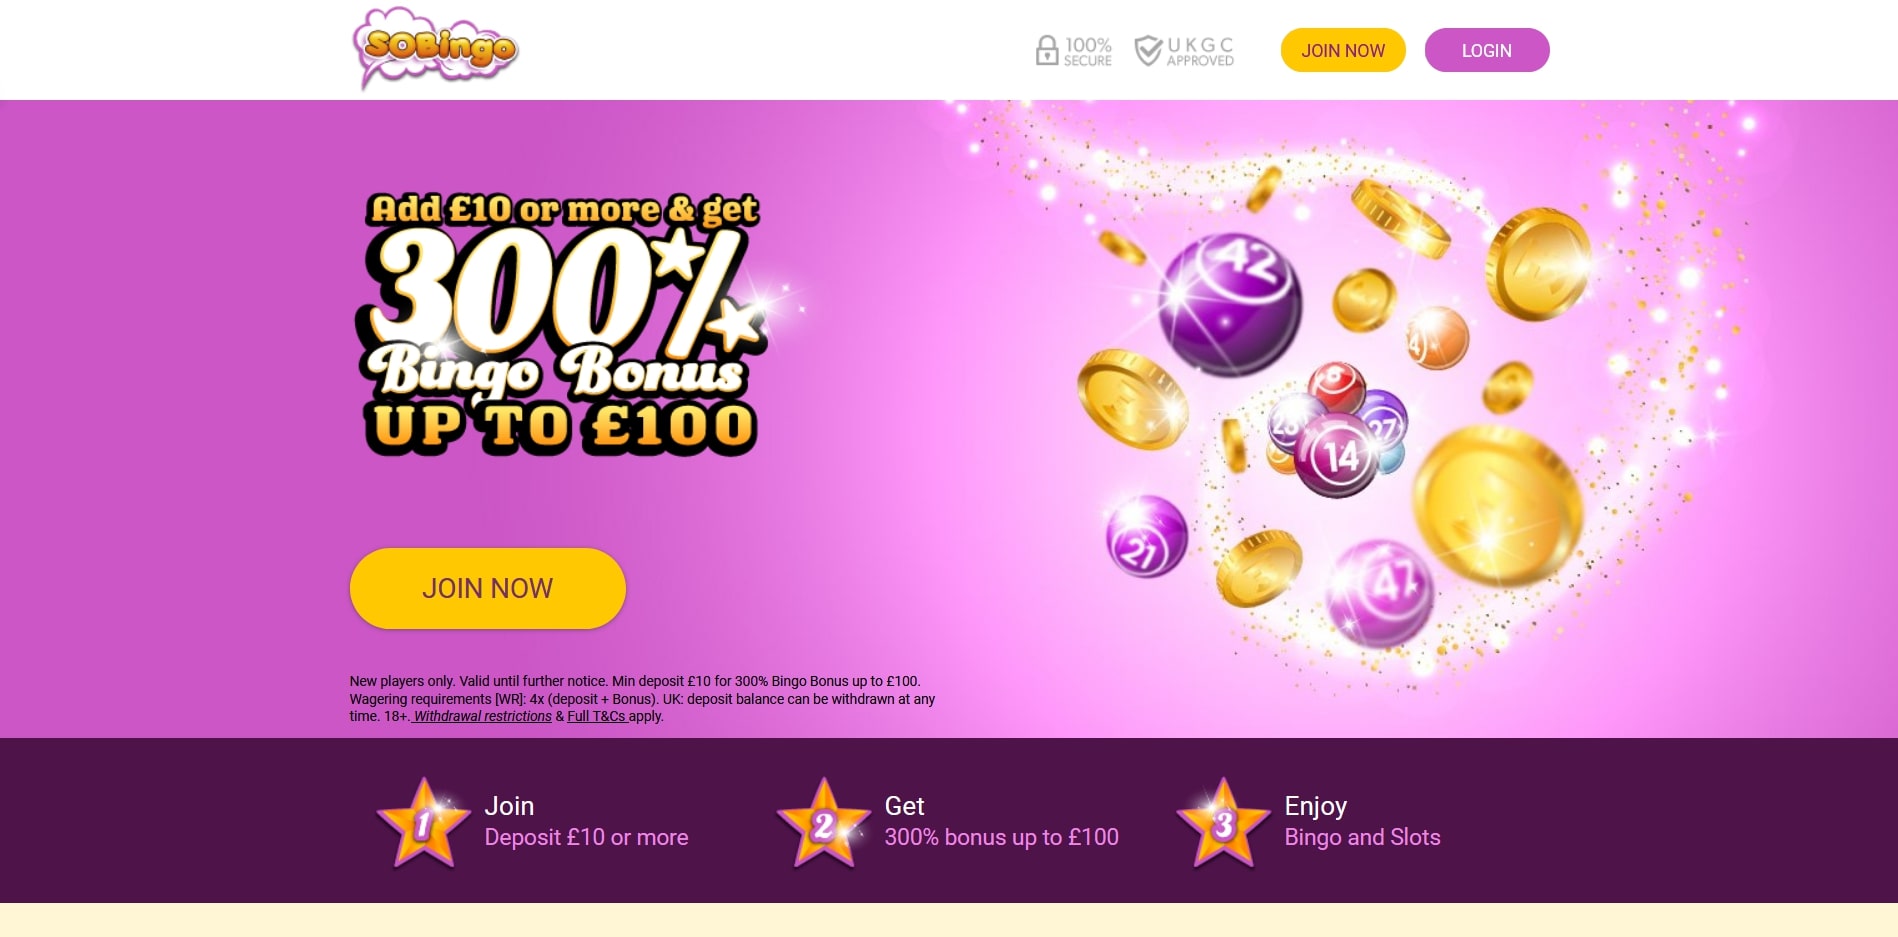Click the yellow JOIN NOW header button
1898x937 pixels.
point(1343,50)
